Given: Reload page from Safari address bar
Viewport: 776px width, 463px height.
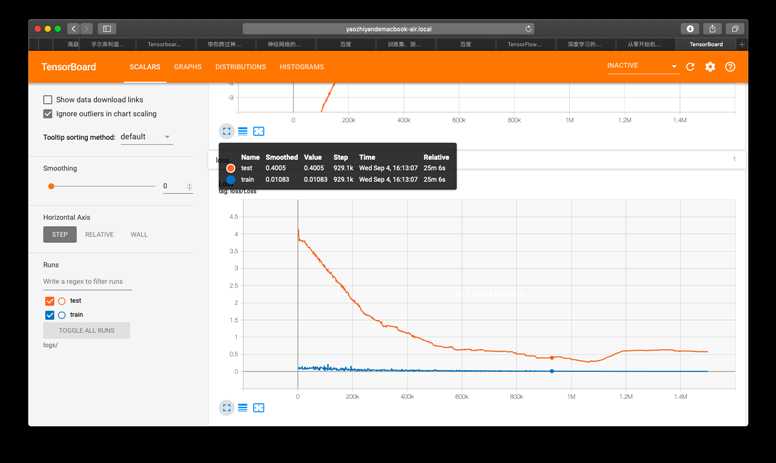Looking at the screenshot, I should [528, 29].
